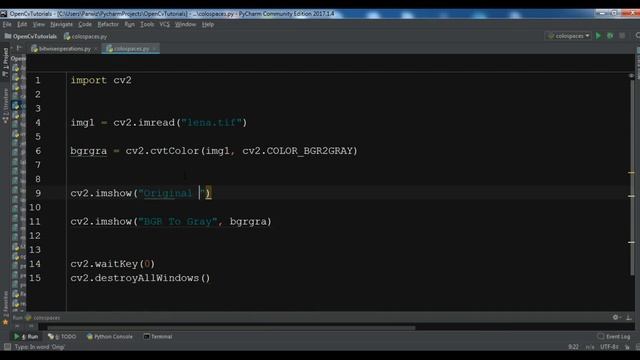The image size is (640, 360).
Task: Open the Run menu
Action: point(129,24)
